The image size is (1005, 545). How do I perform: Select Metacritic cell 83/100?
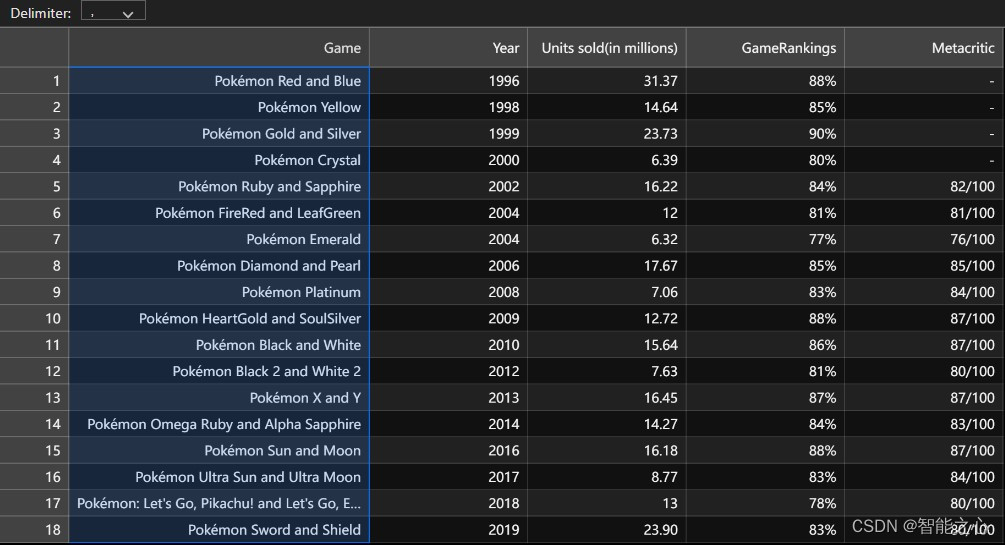(x=924, y=424)
